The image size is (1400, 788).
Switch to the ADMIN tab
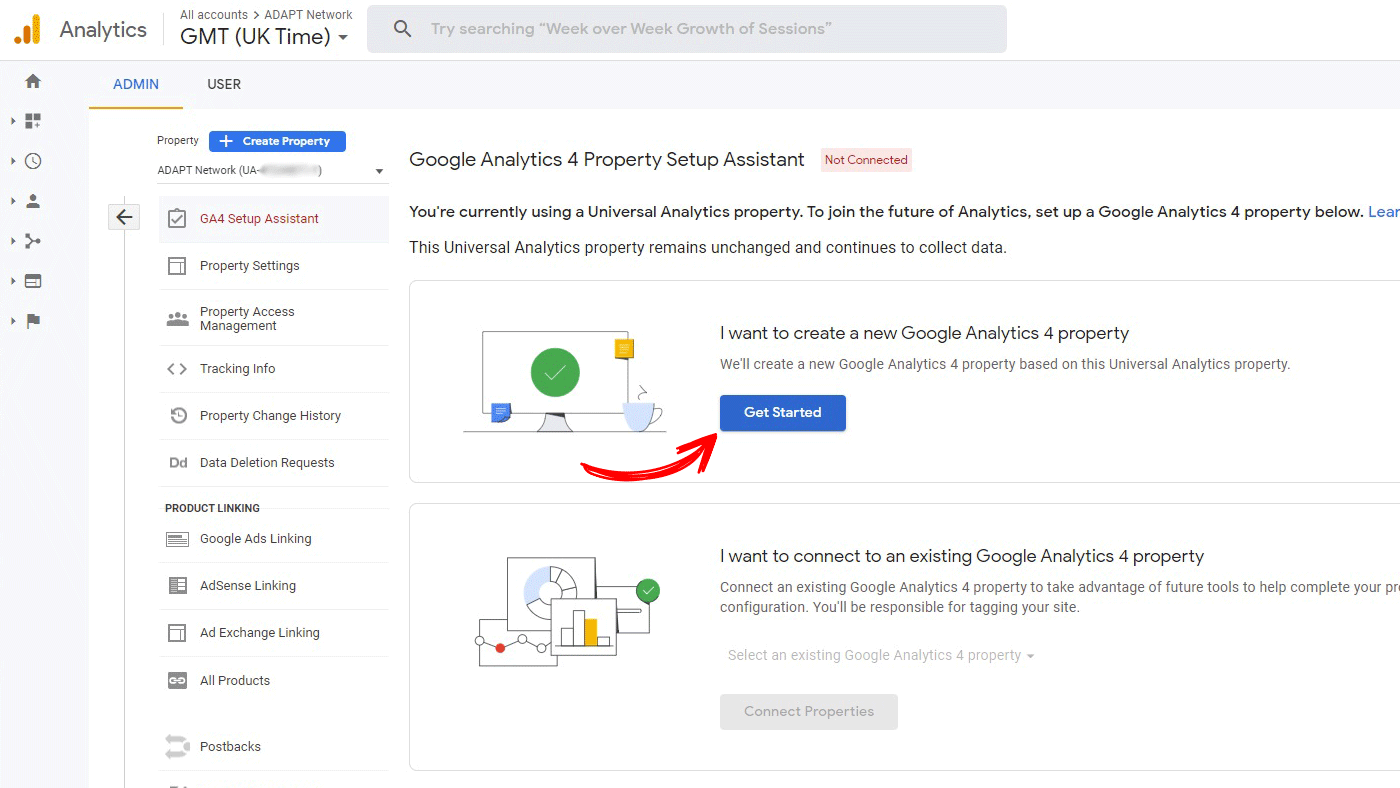tap(136, 84)
